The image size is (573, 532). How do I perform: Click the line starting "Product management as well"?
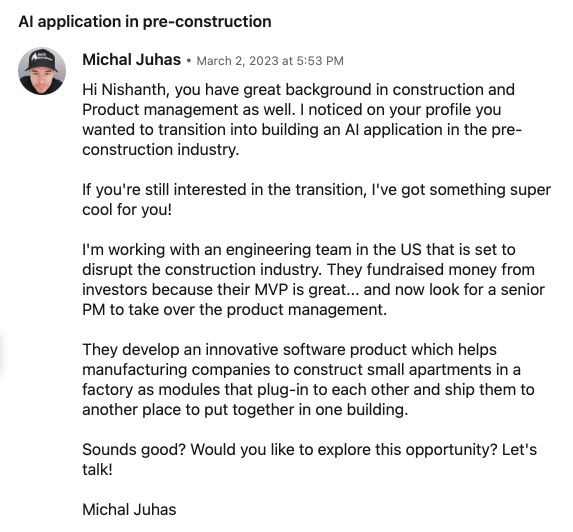click(x=291, y=110)
